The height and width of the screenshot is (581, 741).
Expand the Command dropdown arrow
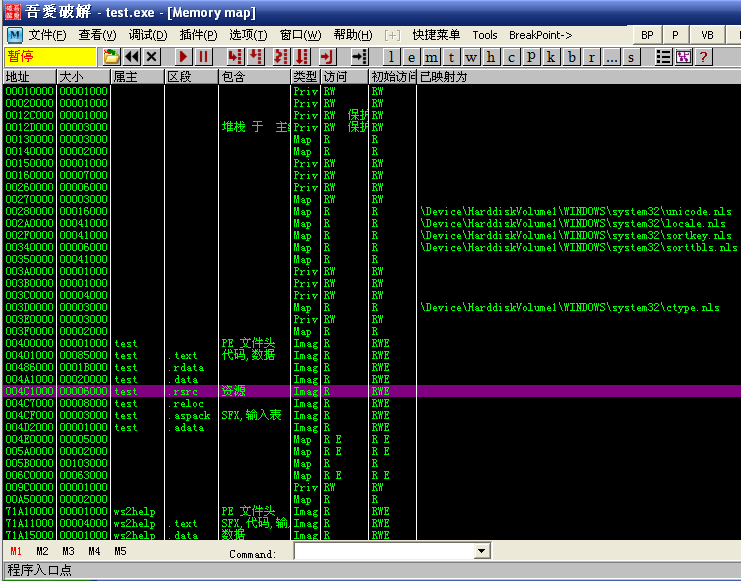pos(481,551)
